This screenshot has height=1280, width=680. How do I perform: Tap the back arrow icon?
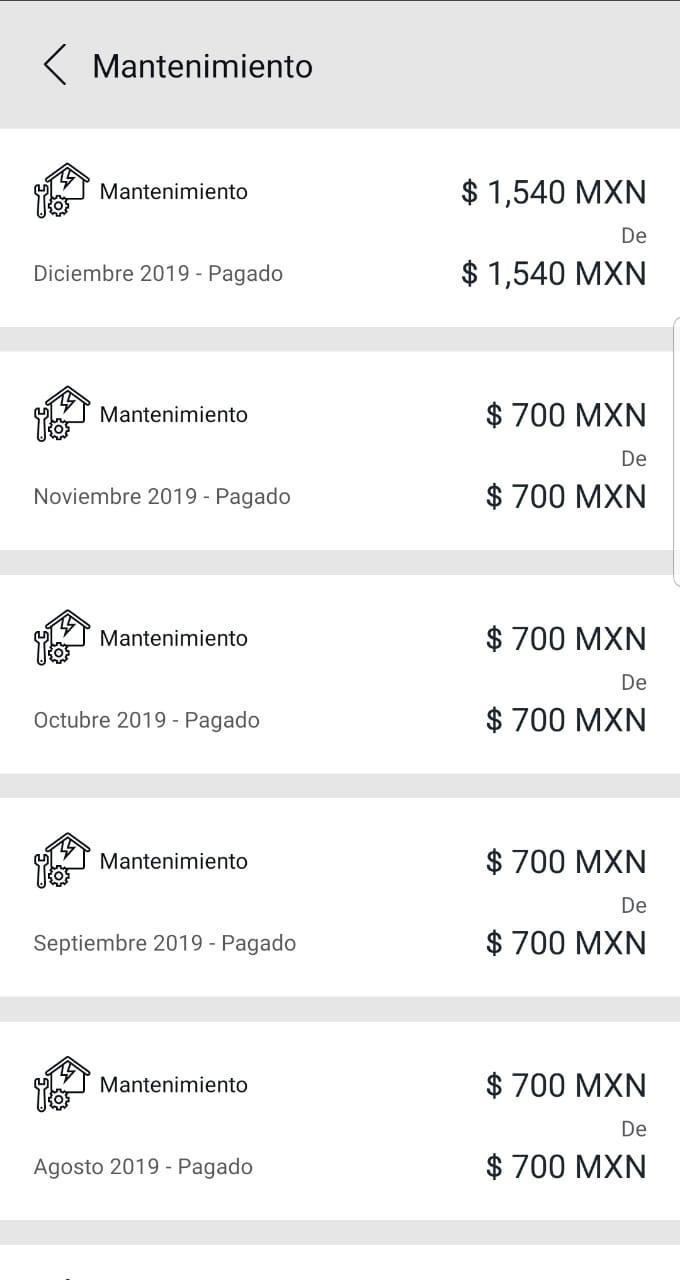(55, 65)
